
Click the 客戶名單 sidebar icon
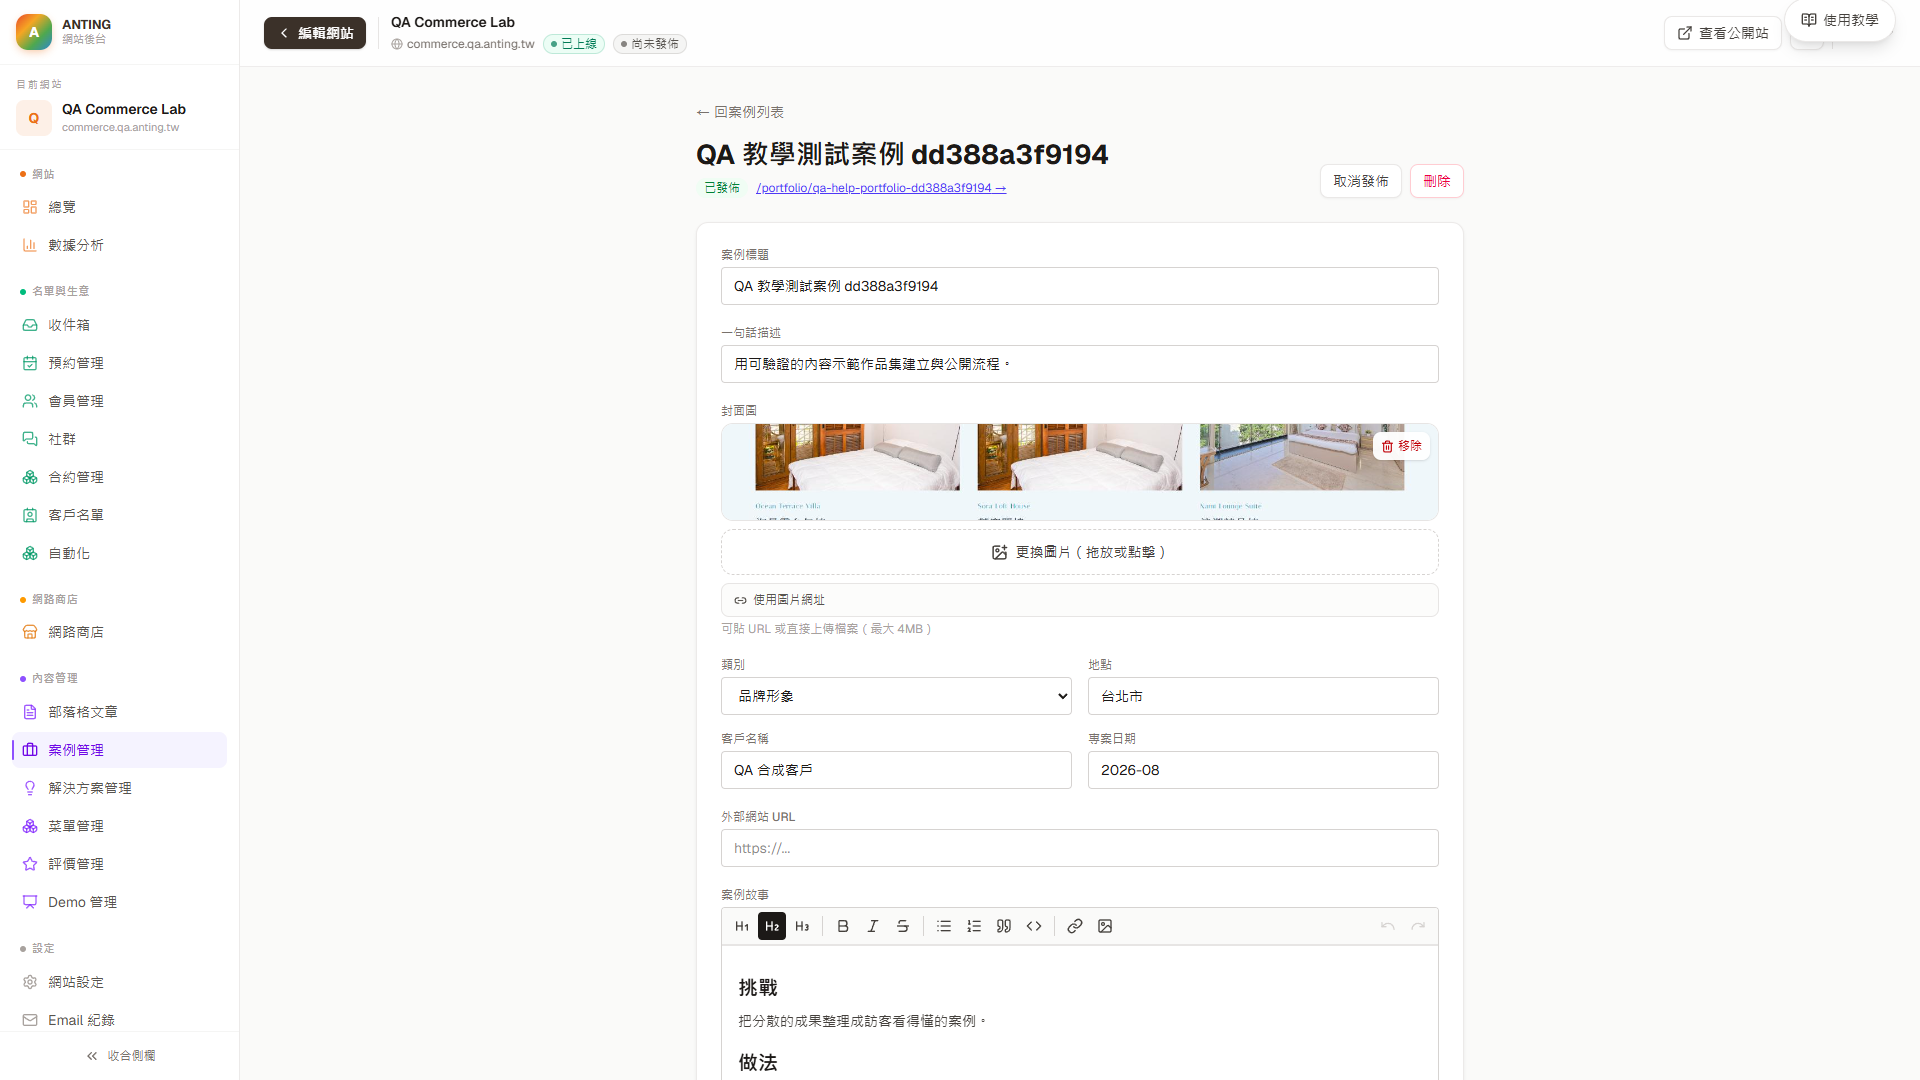[30, 515]
